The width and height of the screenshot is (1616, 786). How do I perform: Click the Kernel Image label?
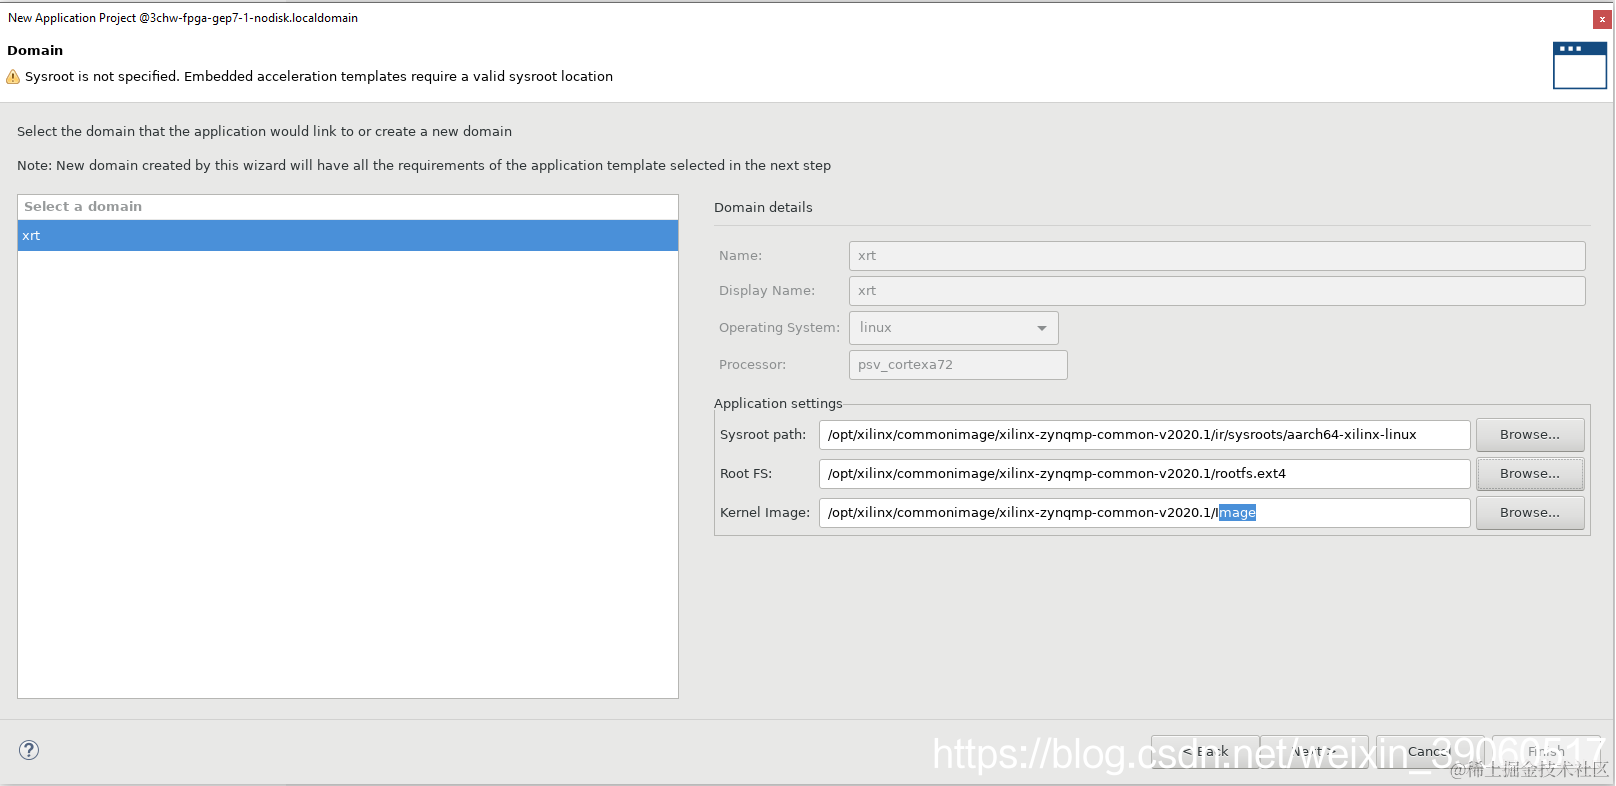point(765,513)
